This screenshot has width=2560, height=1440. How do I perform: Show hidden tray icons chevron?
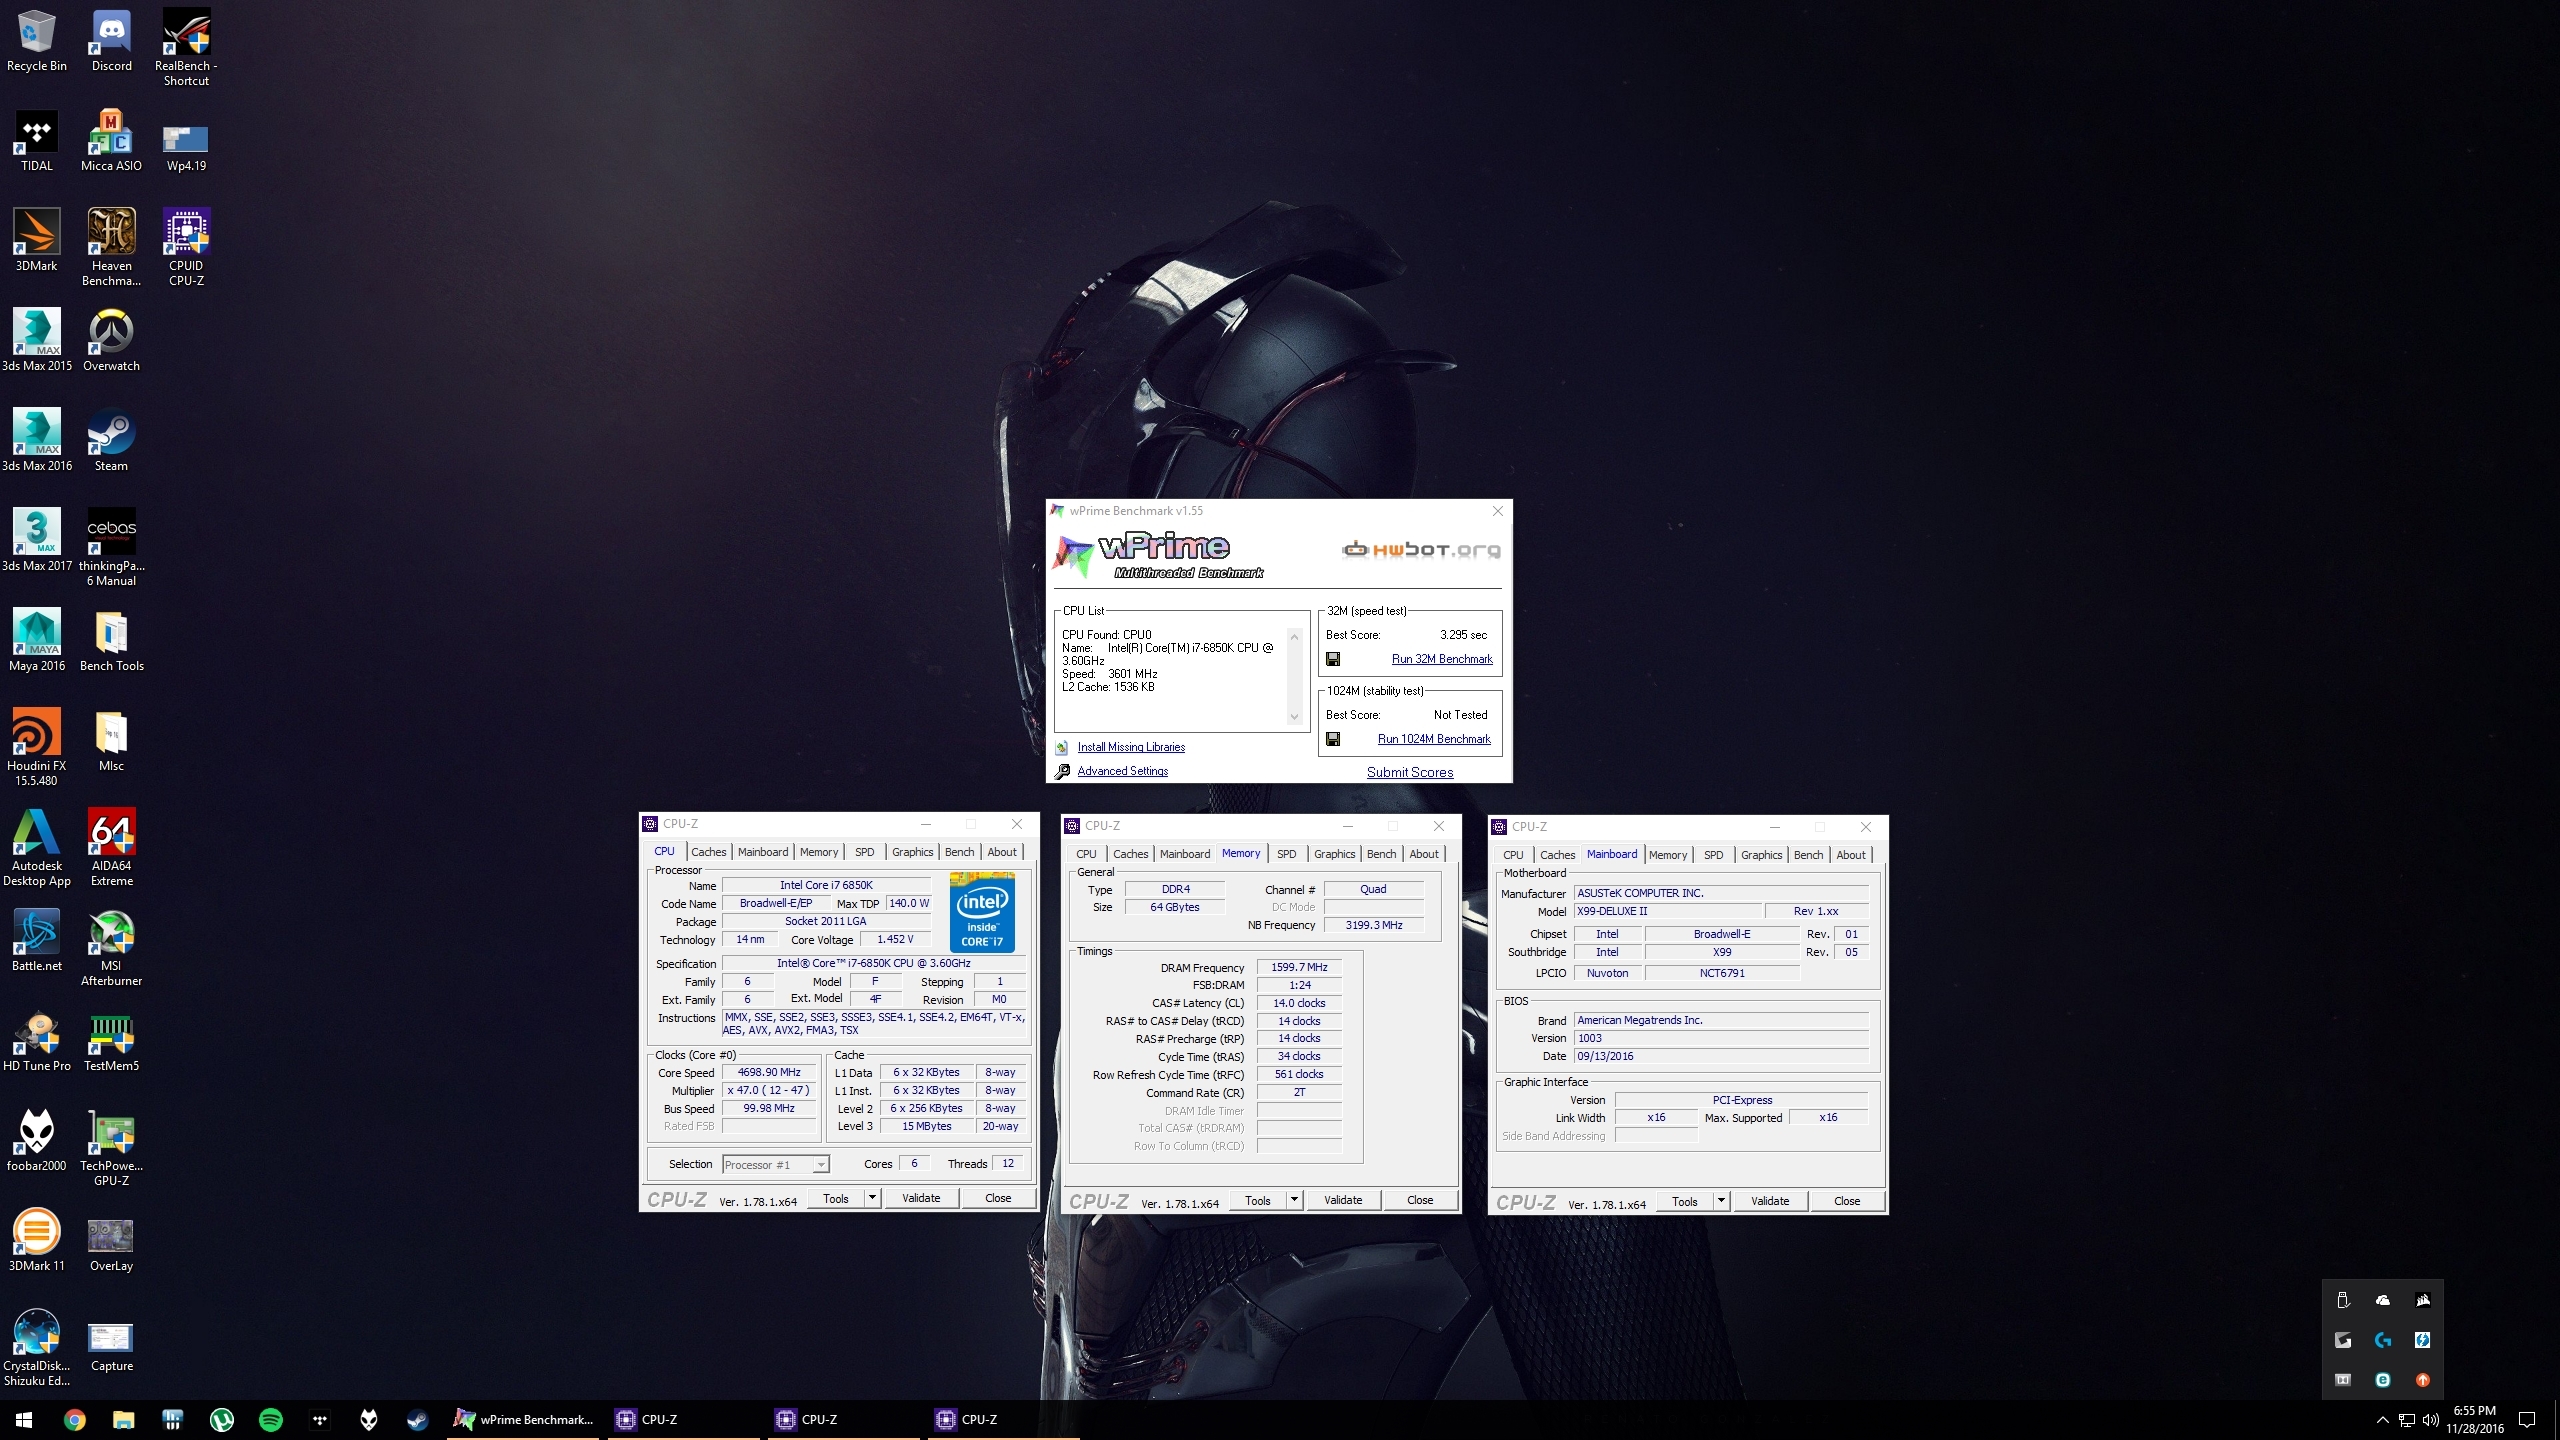pos(2382,1420)
